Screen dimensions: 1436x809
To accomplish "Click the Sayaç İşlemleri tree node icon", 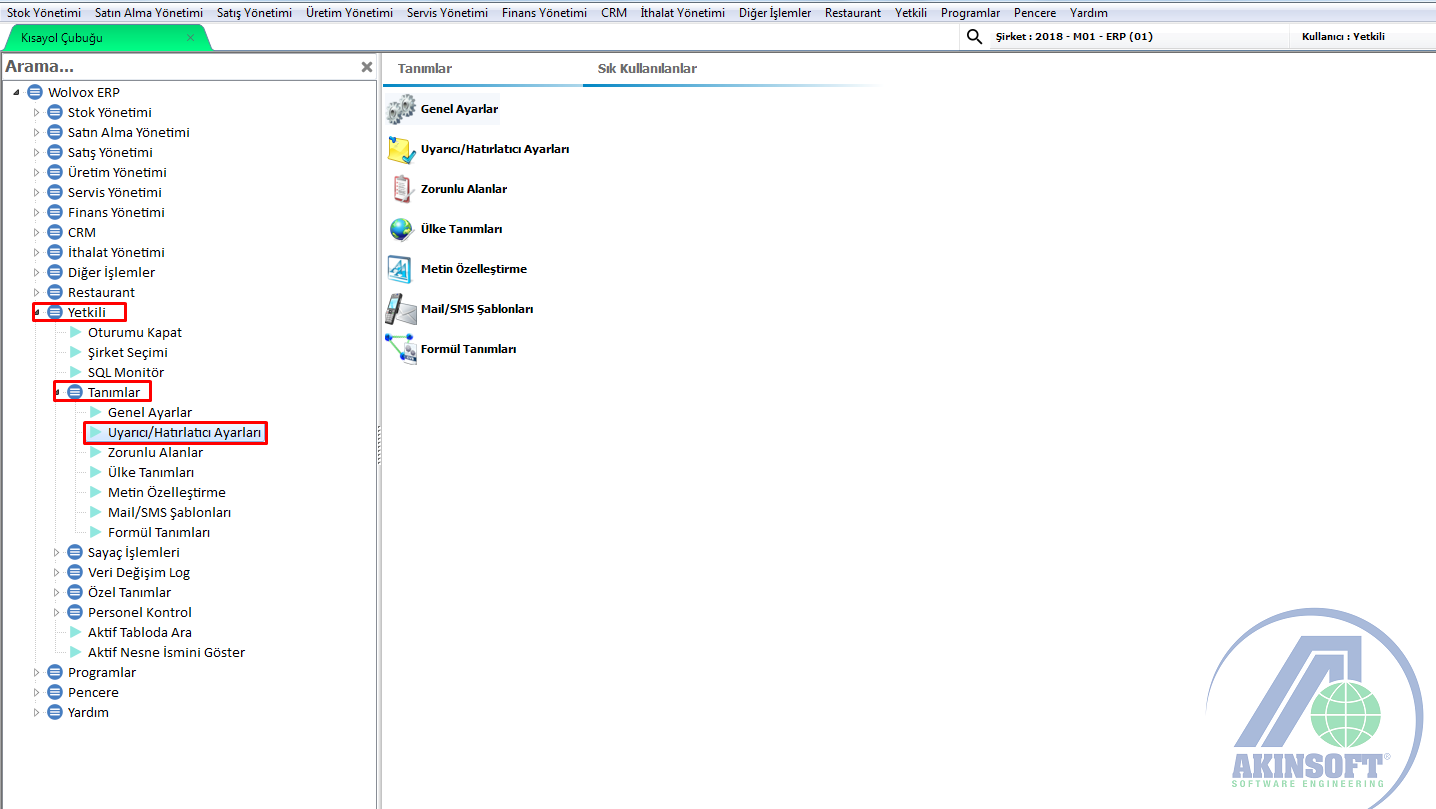I will click(76, 552).
